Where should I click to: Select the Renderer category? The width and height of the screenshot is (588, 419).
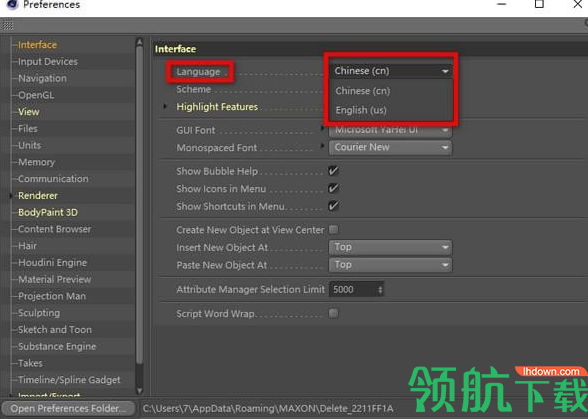tap(38, 196)
